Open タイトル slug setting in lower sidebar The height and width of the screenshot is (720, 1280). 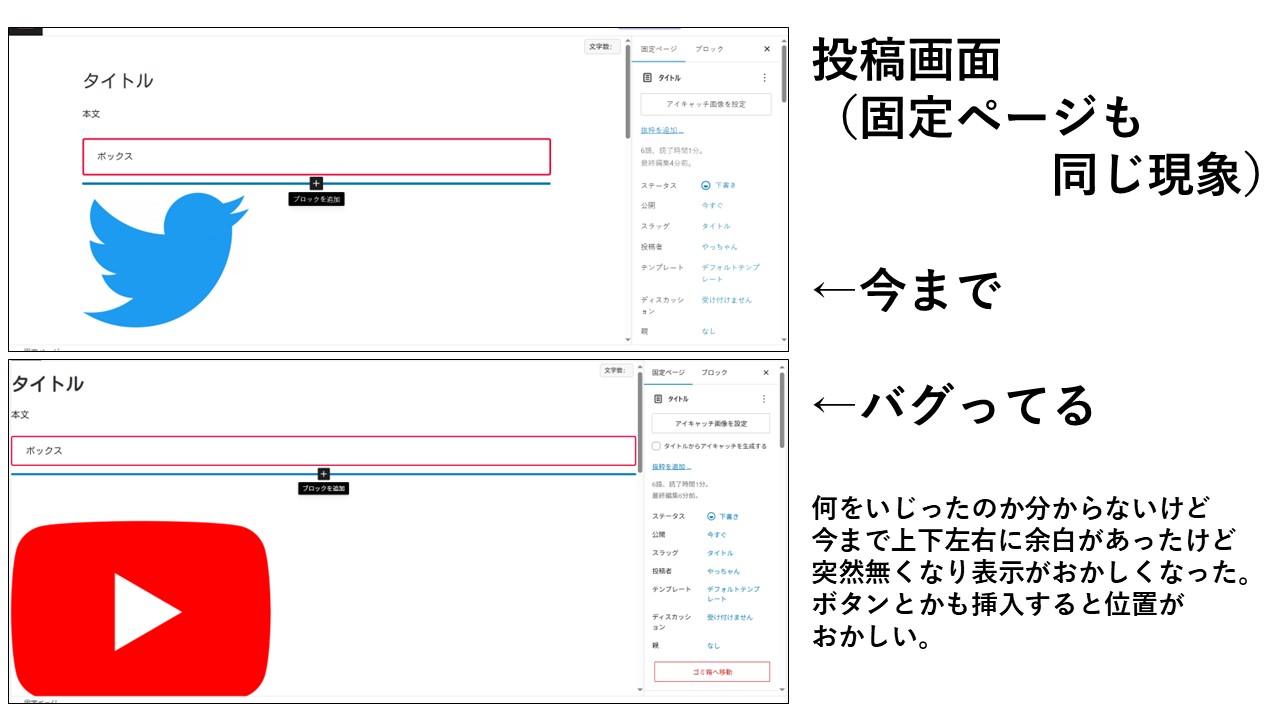(720, 553)
